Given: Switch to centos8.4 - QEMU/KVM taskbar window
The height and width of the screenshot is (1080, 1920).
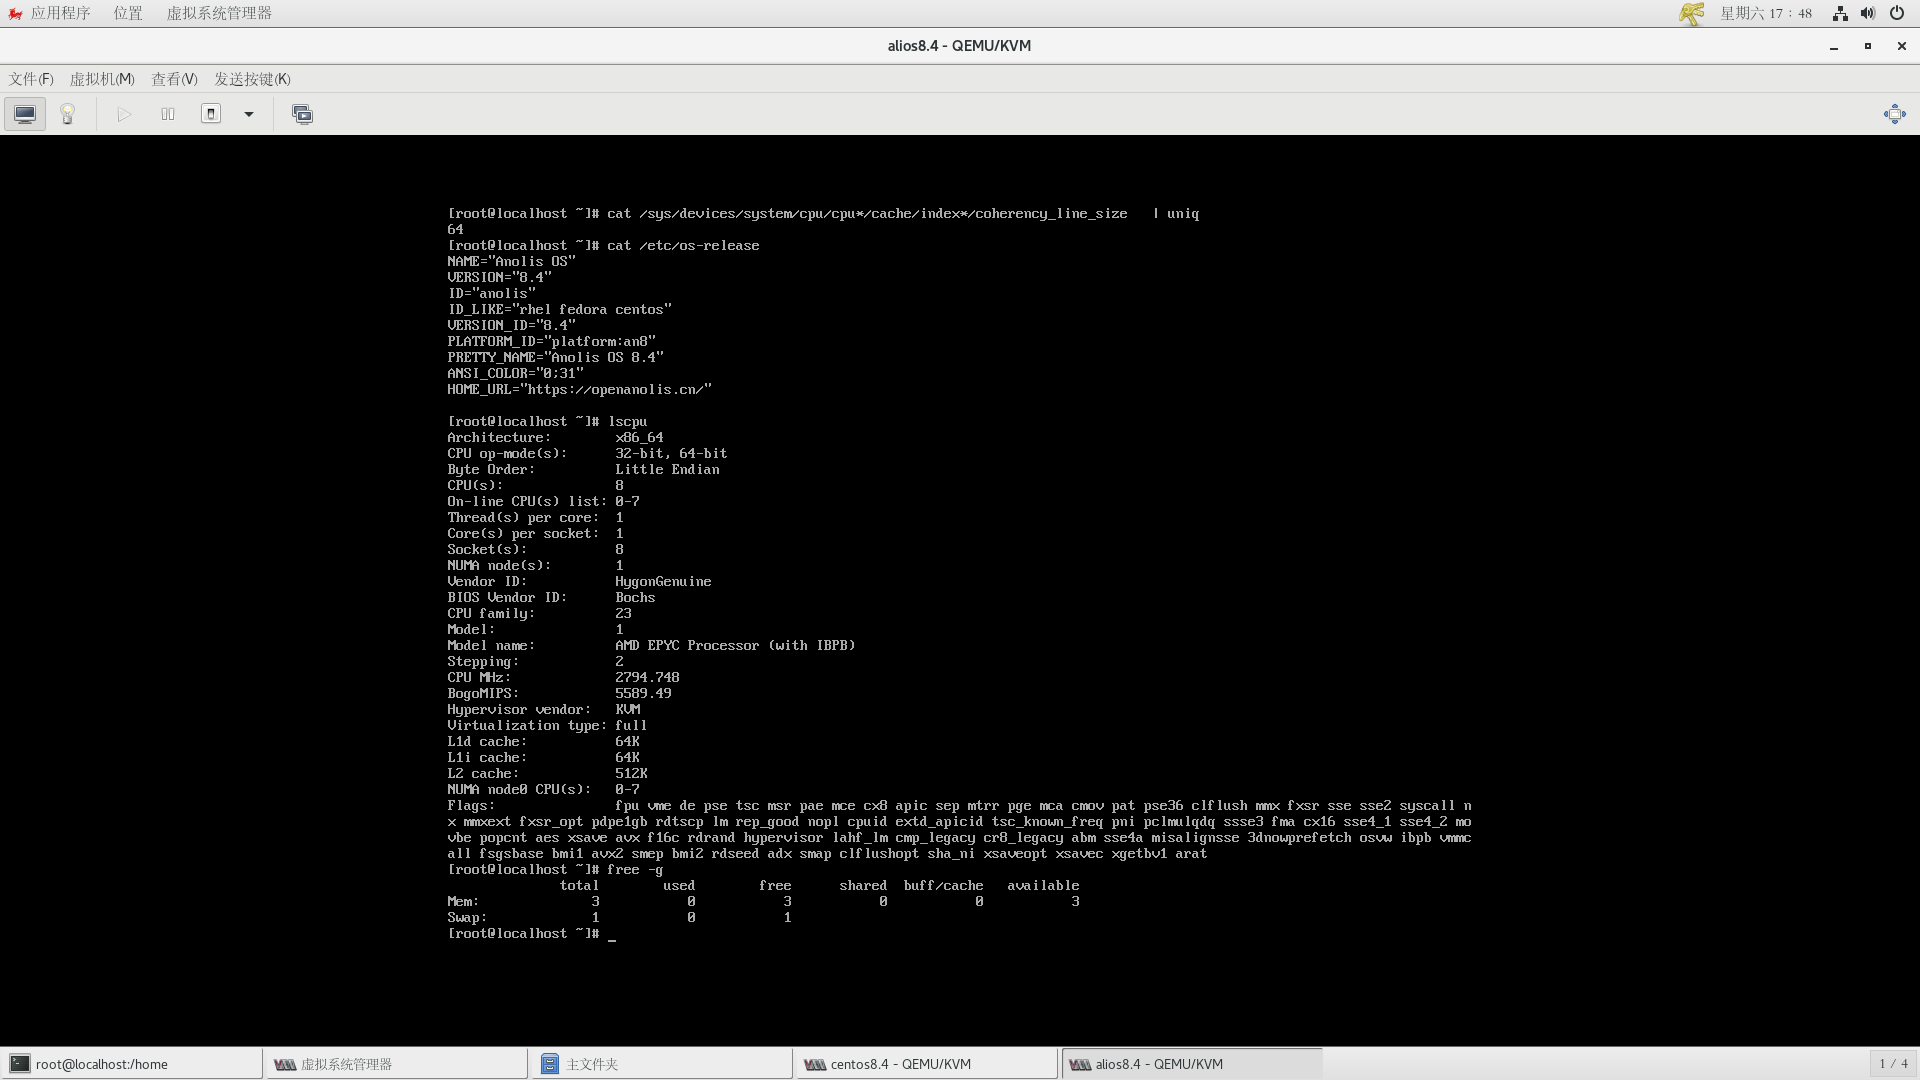Looking at the screenshot, I should pos(900,1064).
